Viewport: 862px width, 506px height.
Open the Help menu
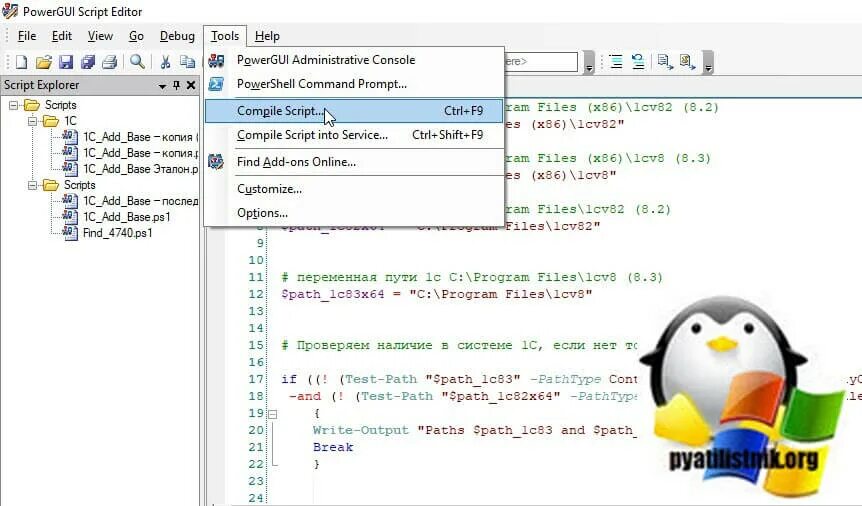tap(267, 36)
